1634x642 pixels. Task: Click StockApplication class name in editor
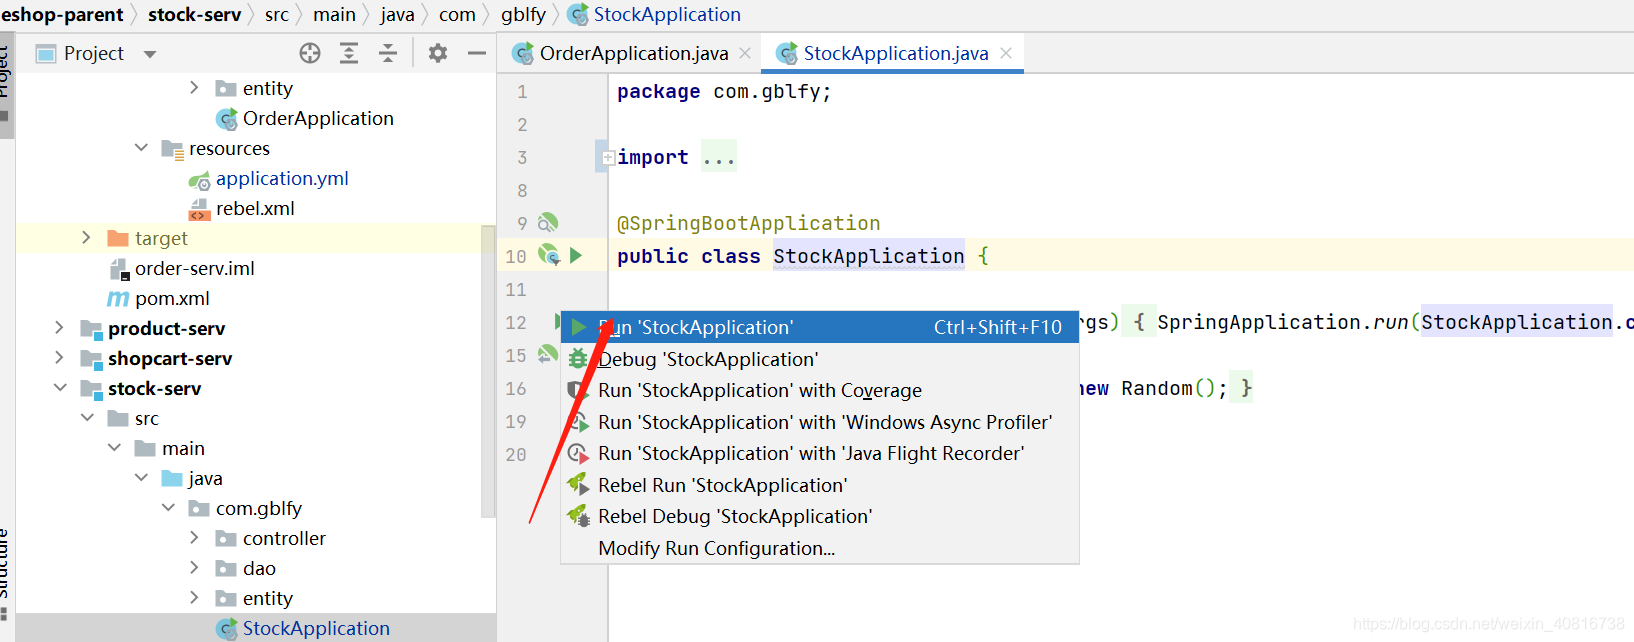click(869, 256)
